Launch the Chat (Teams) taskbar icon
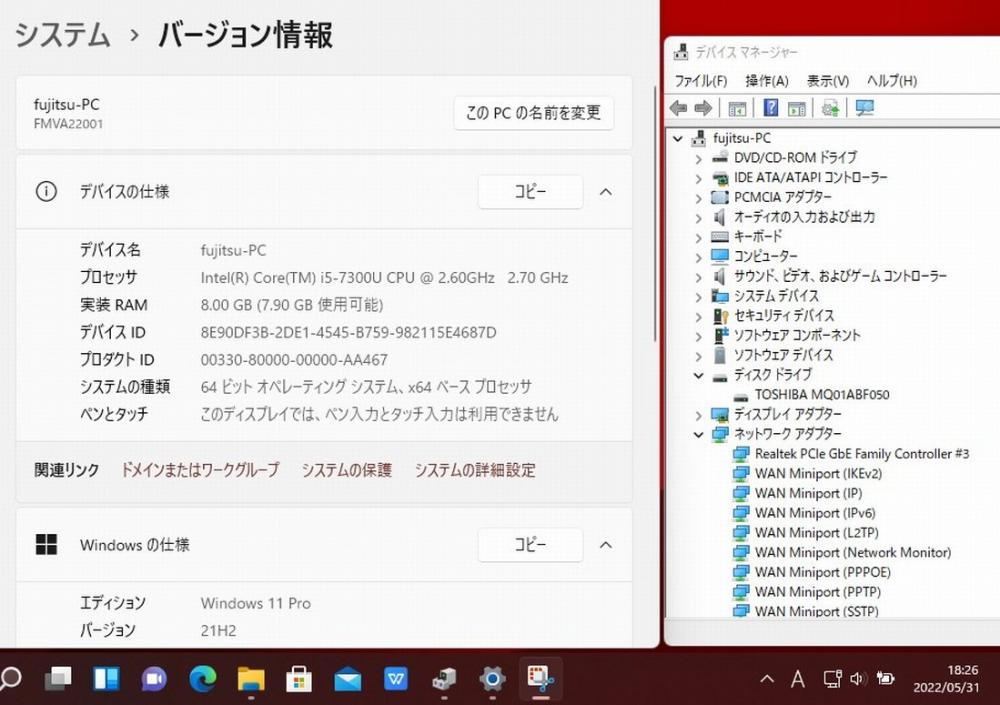This screenshot has height=705, width=1000. 154,679
